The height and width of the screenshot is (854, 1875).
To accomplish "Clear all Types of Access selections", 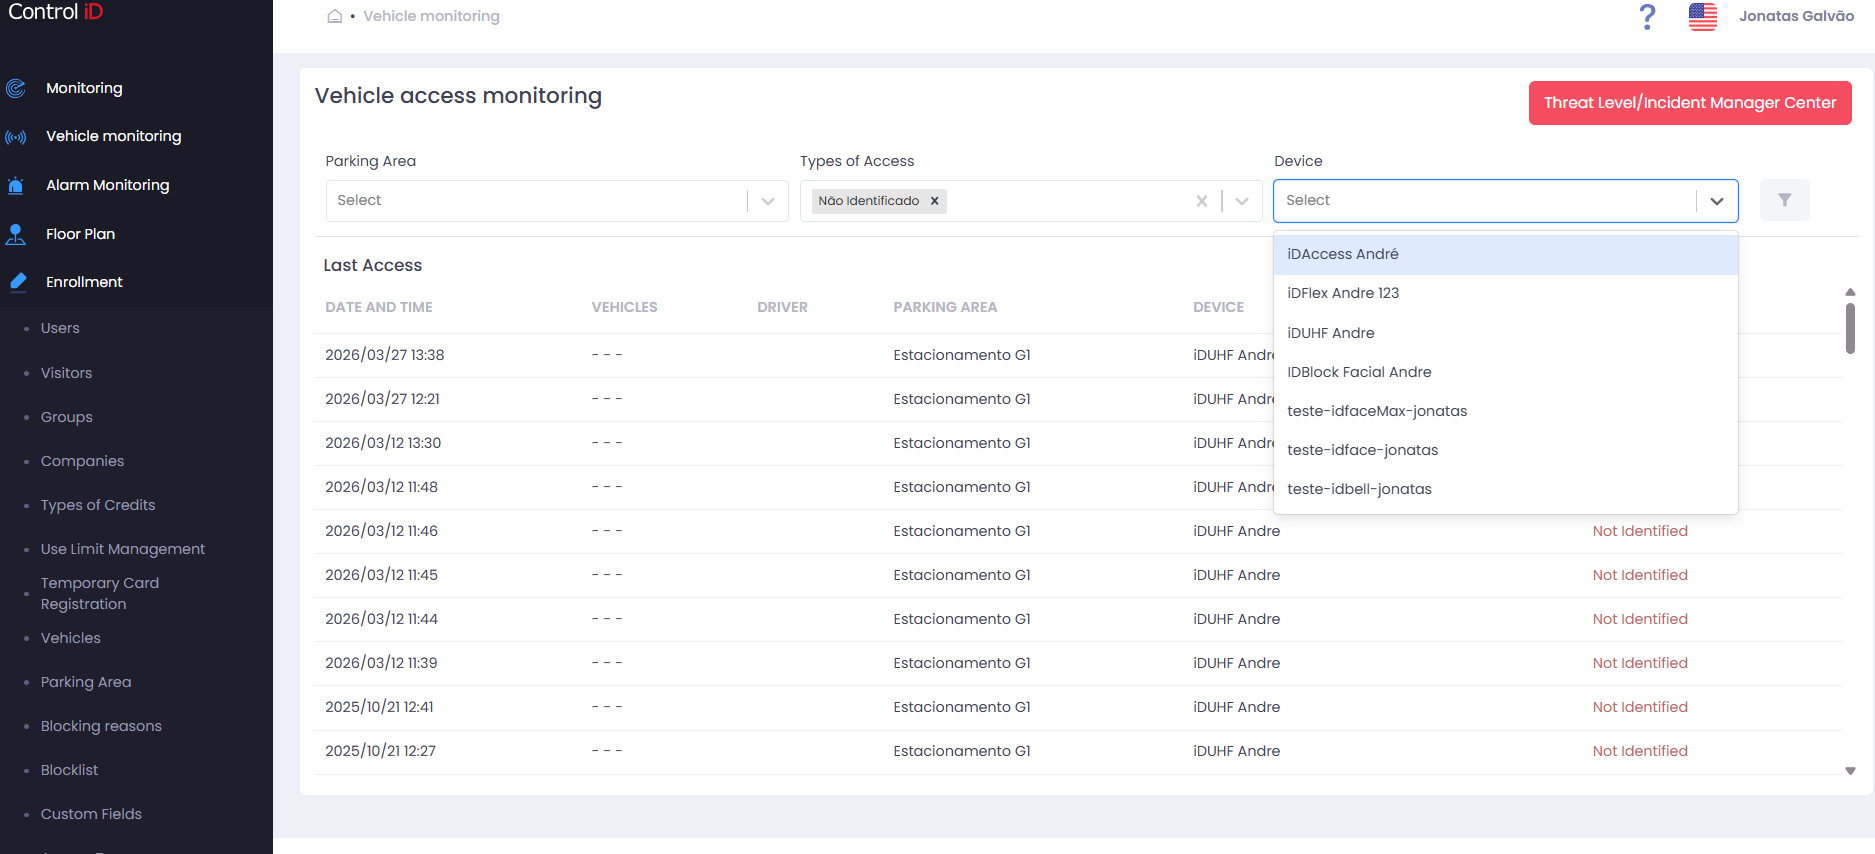I will click(x=1202, y=201).
